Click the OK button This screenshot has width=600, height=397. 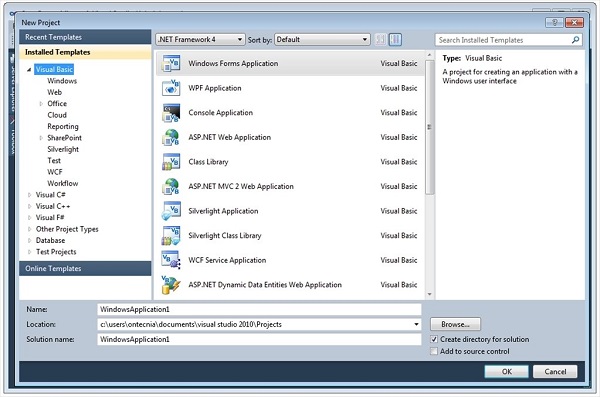click(x=507, y=371)
